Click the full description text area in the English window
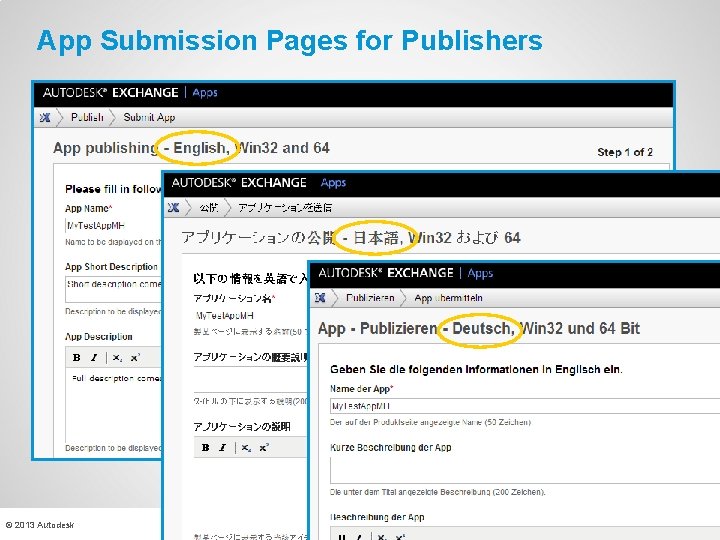This screenshot has width=720, height=540. (x=113, y=405)
